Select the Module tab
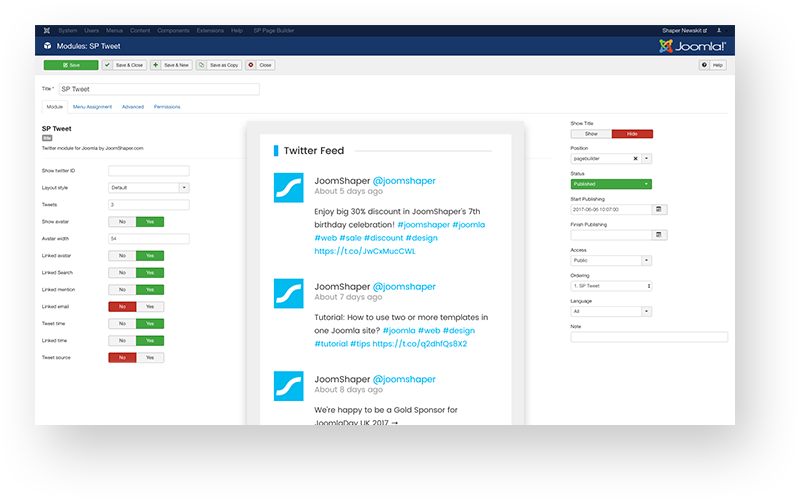 click(55, 107)
